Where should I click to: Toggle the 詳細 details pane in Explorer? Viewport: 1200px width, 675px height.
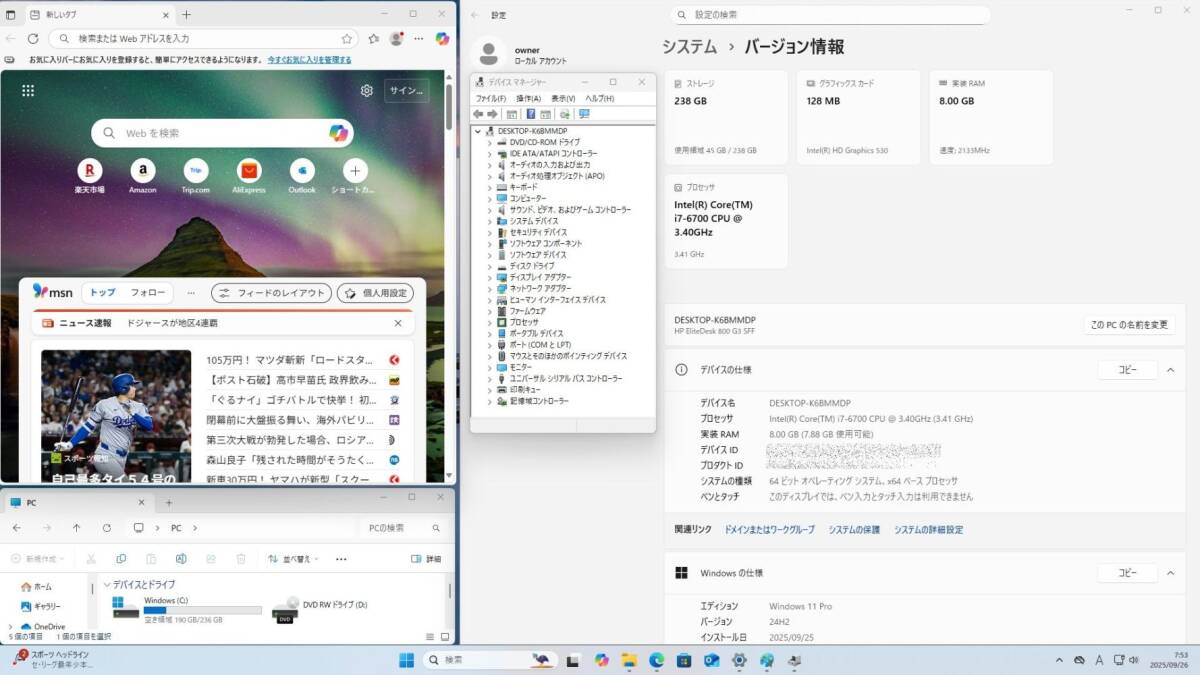(426, 559)
